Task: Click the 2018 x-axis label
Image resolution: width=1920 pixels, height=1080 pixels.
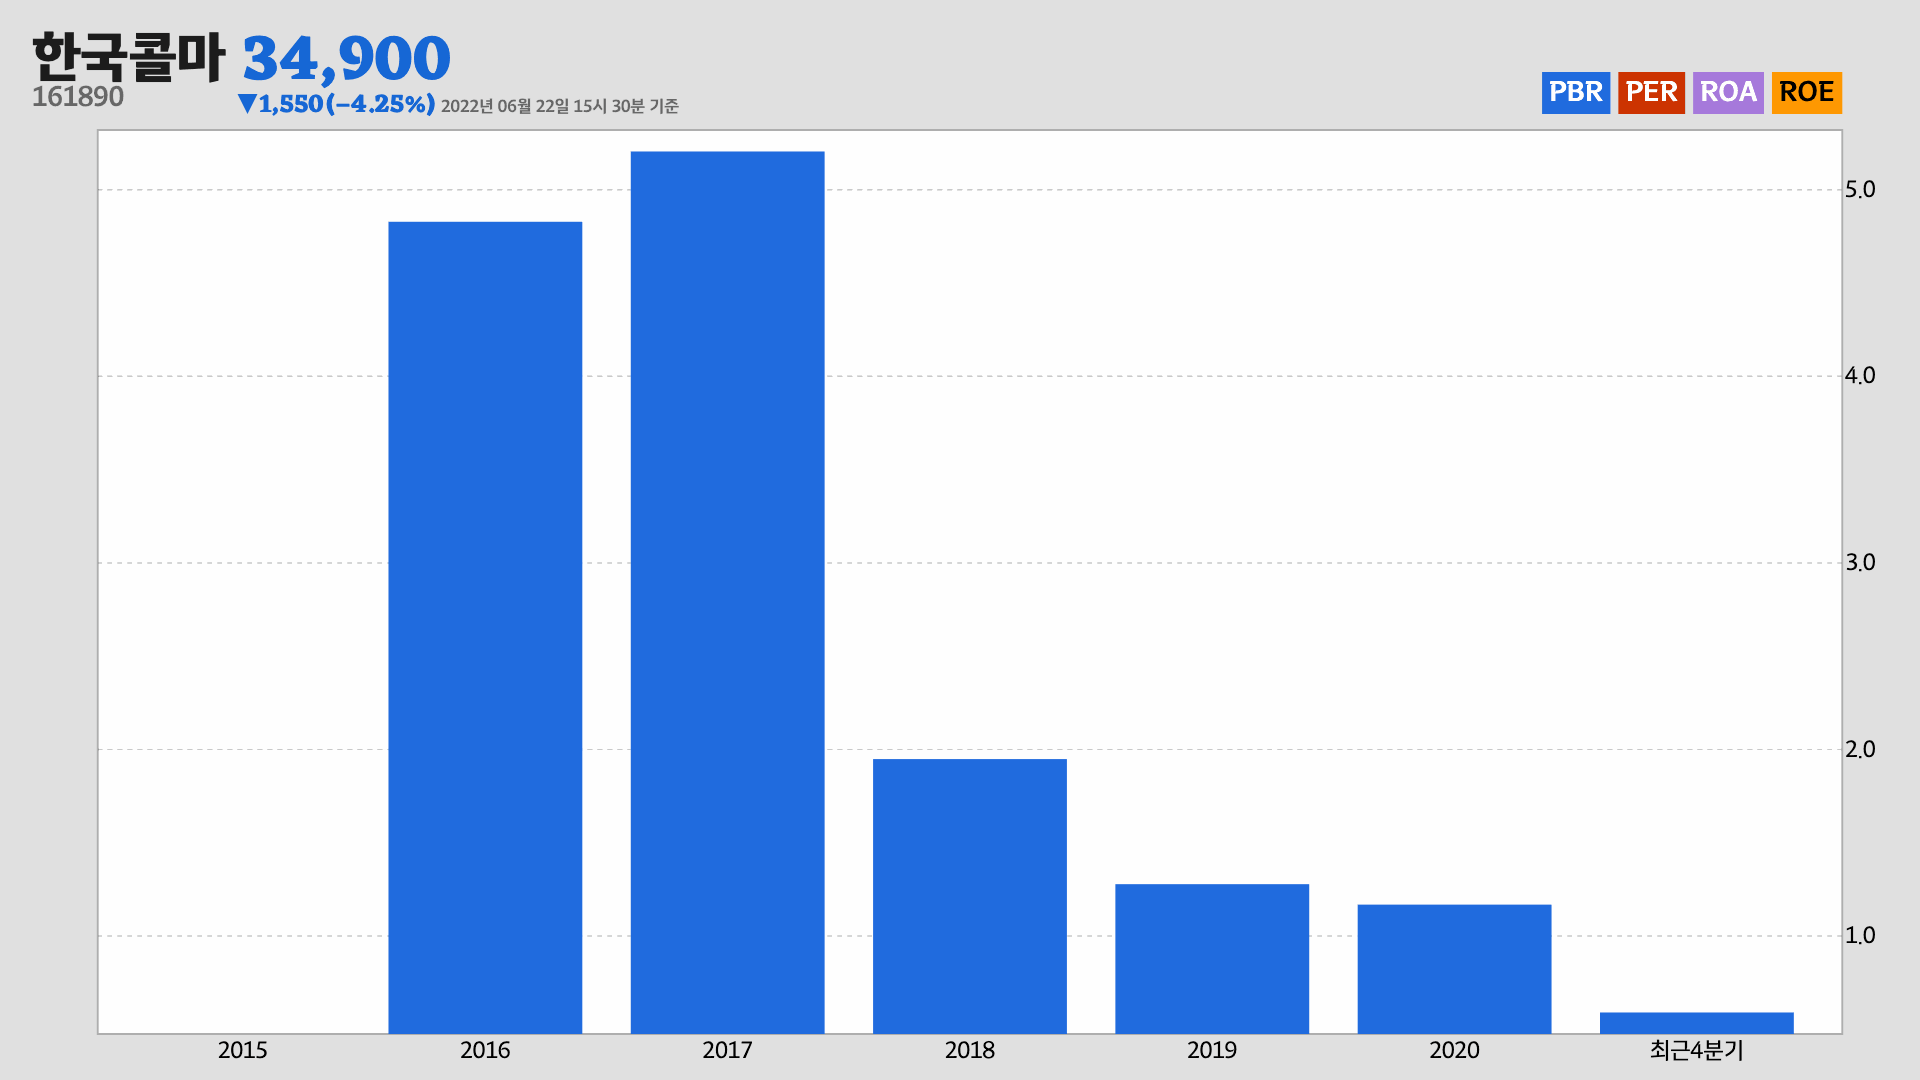Action: [970, 1050]
